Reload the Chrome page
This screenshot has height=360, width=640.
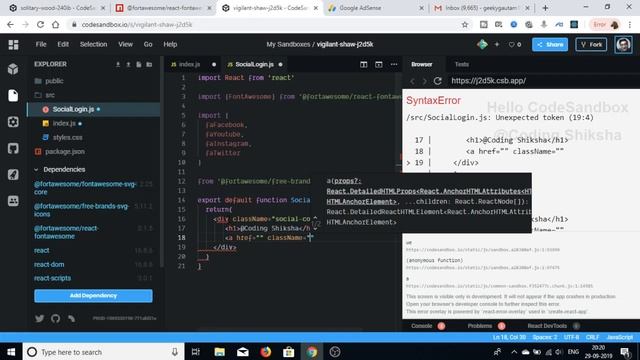(x=40, y=24)
